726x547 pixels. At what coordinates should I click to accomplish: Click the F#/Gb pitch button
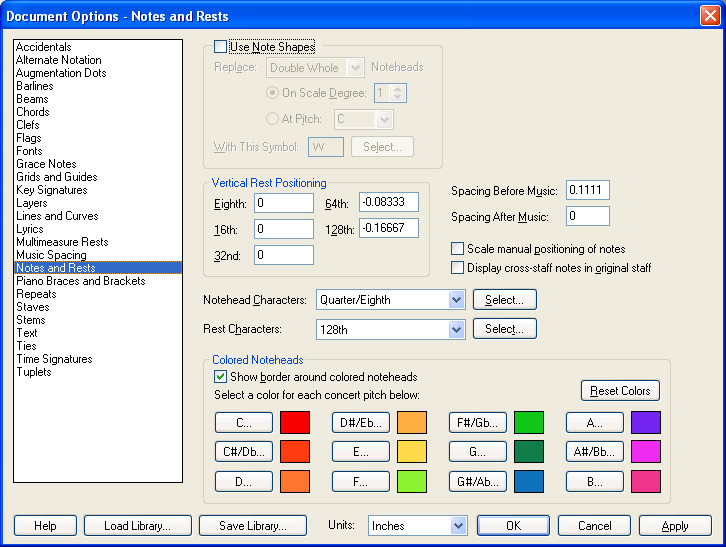[478, 422]
